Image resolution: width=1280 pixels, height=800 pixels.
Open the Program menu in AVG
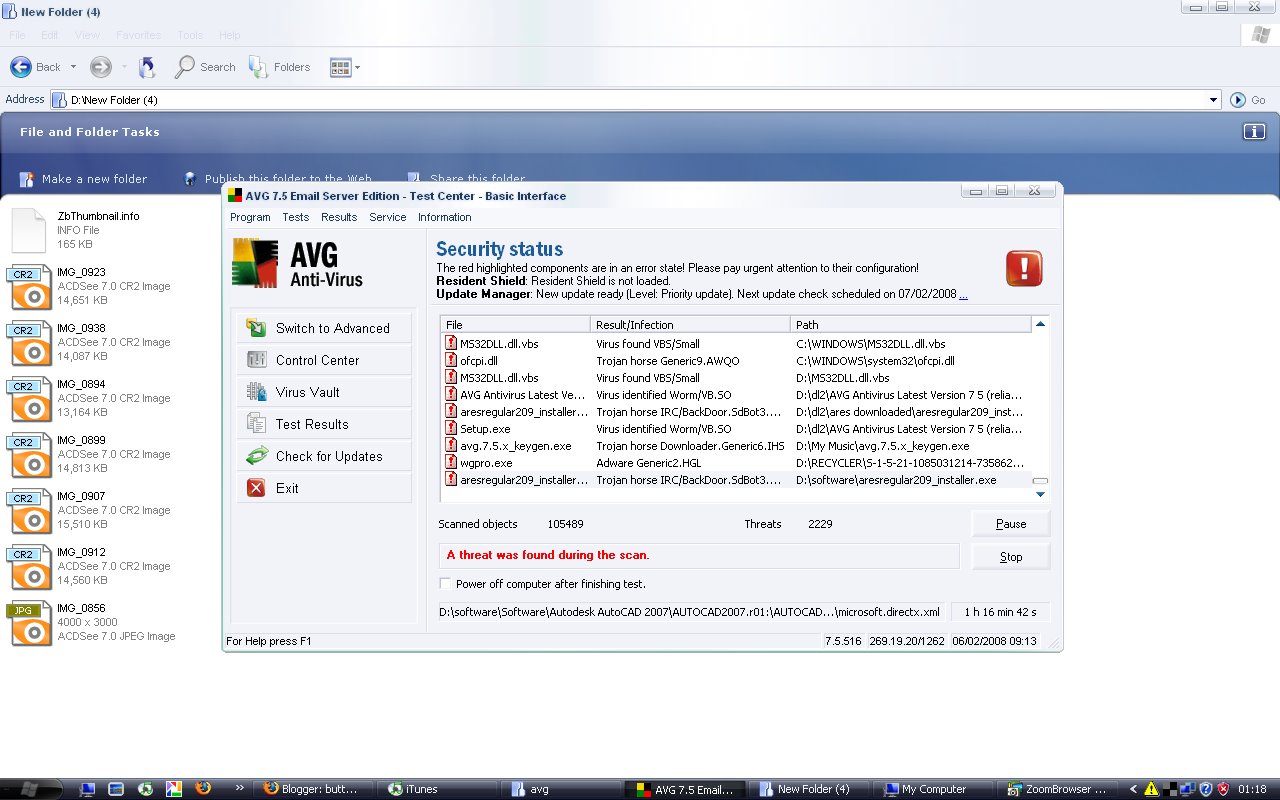tap(250, 217)
